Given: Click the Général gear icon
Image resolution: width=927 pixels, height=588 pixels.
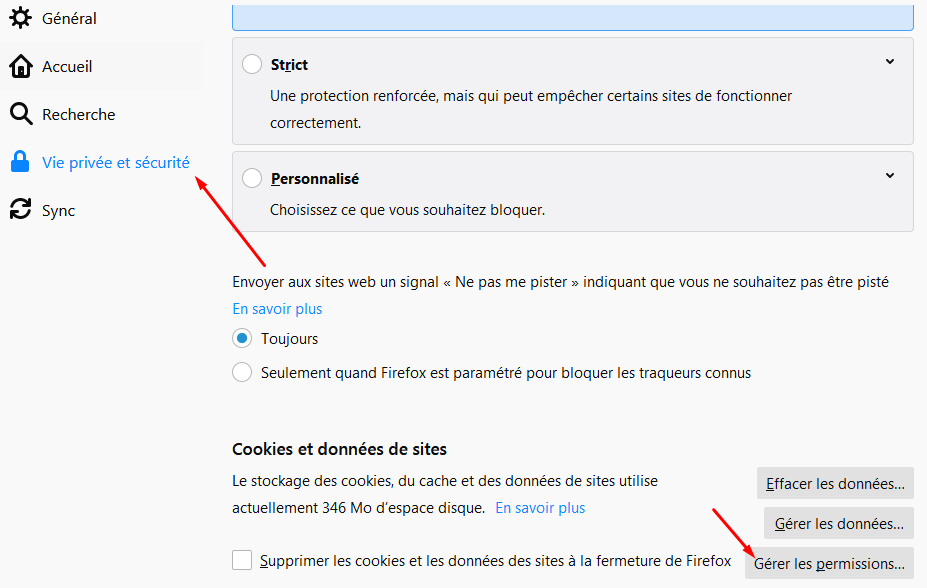Looking at the screenshot, I should coord(20,18).
